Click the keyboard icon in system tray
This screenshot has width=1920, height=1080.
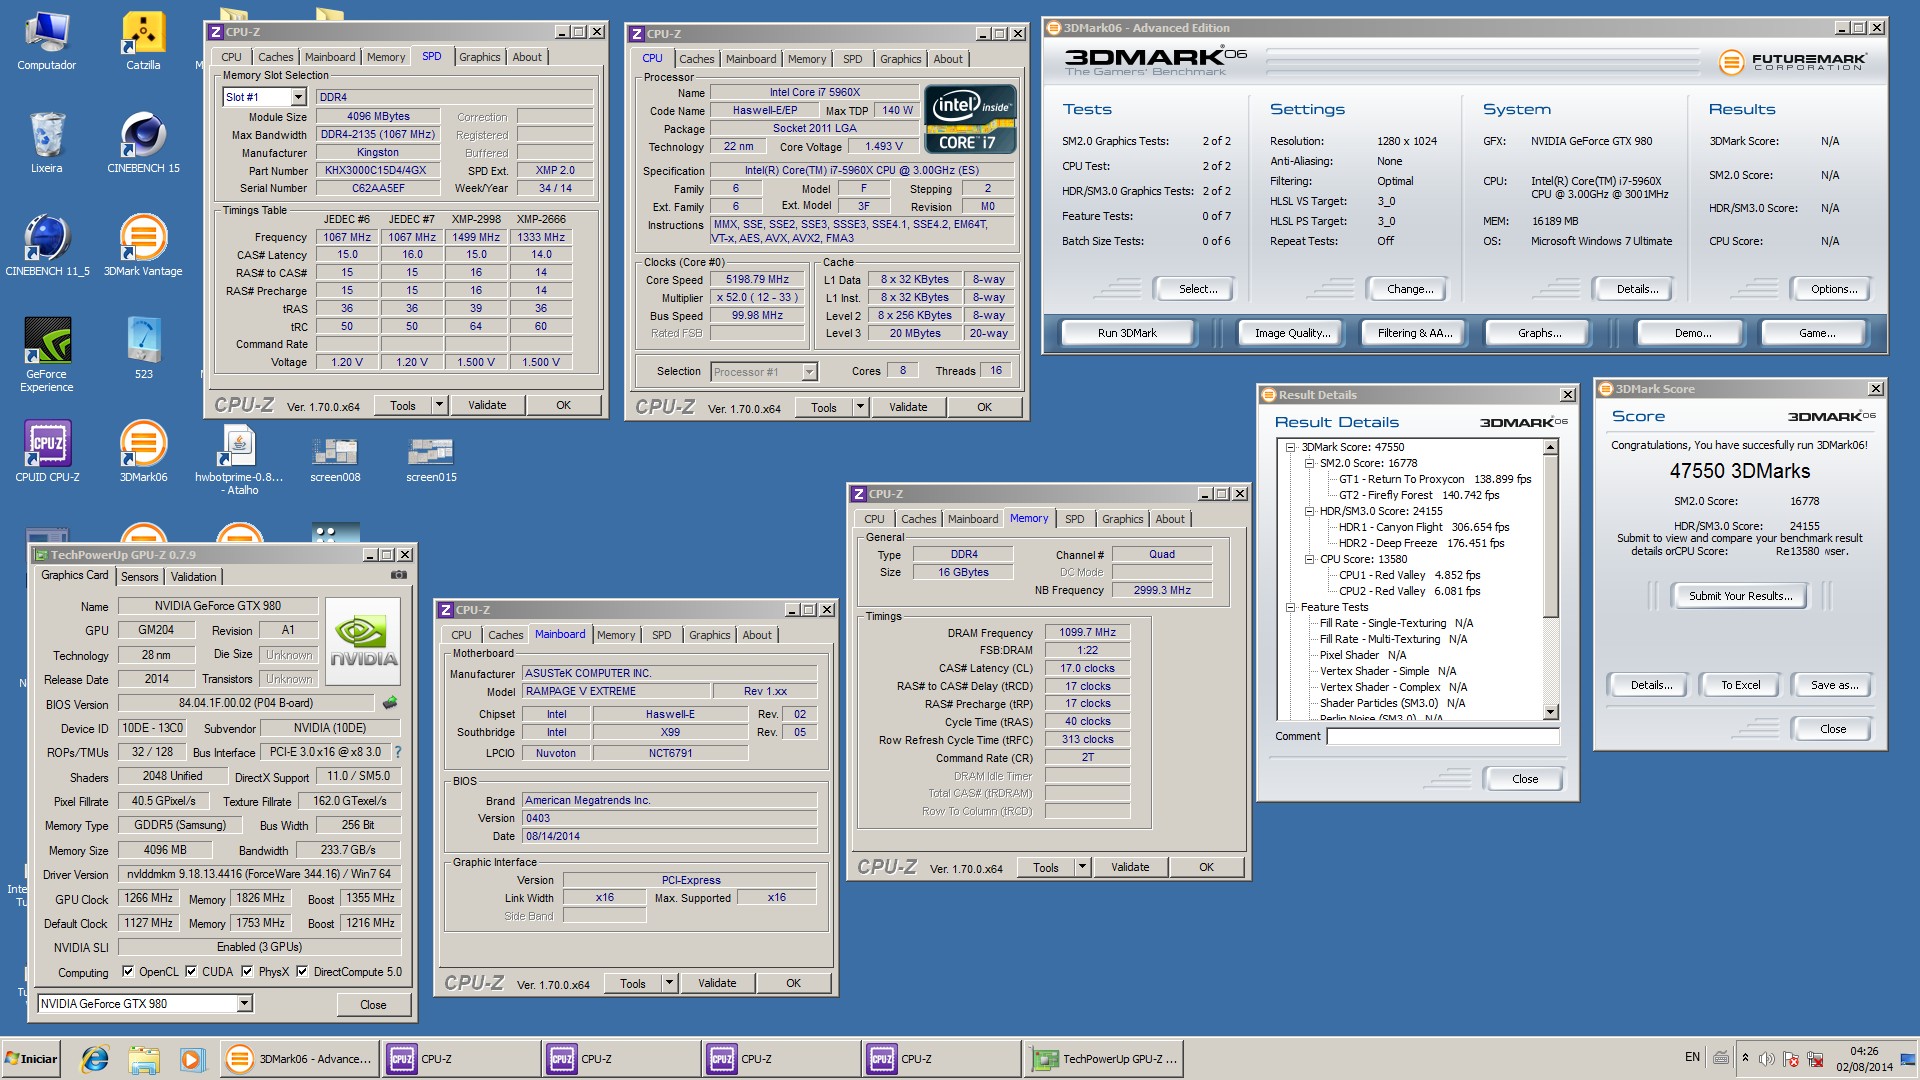pos(1721,1058)
